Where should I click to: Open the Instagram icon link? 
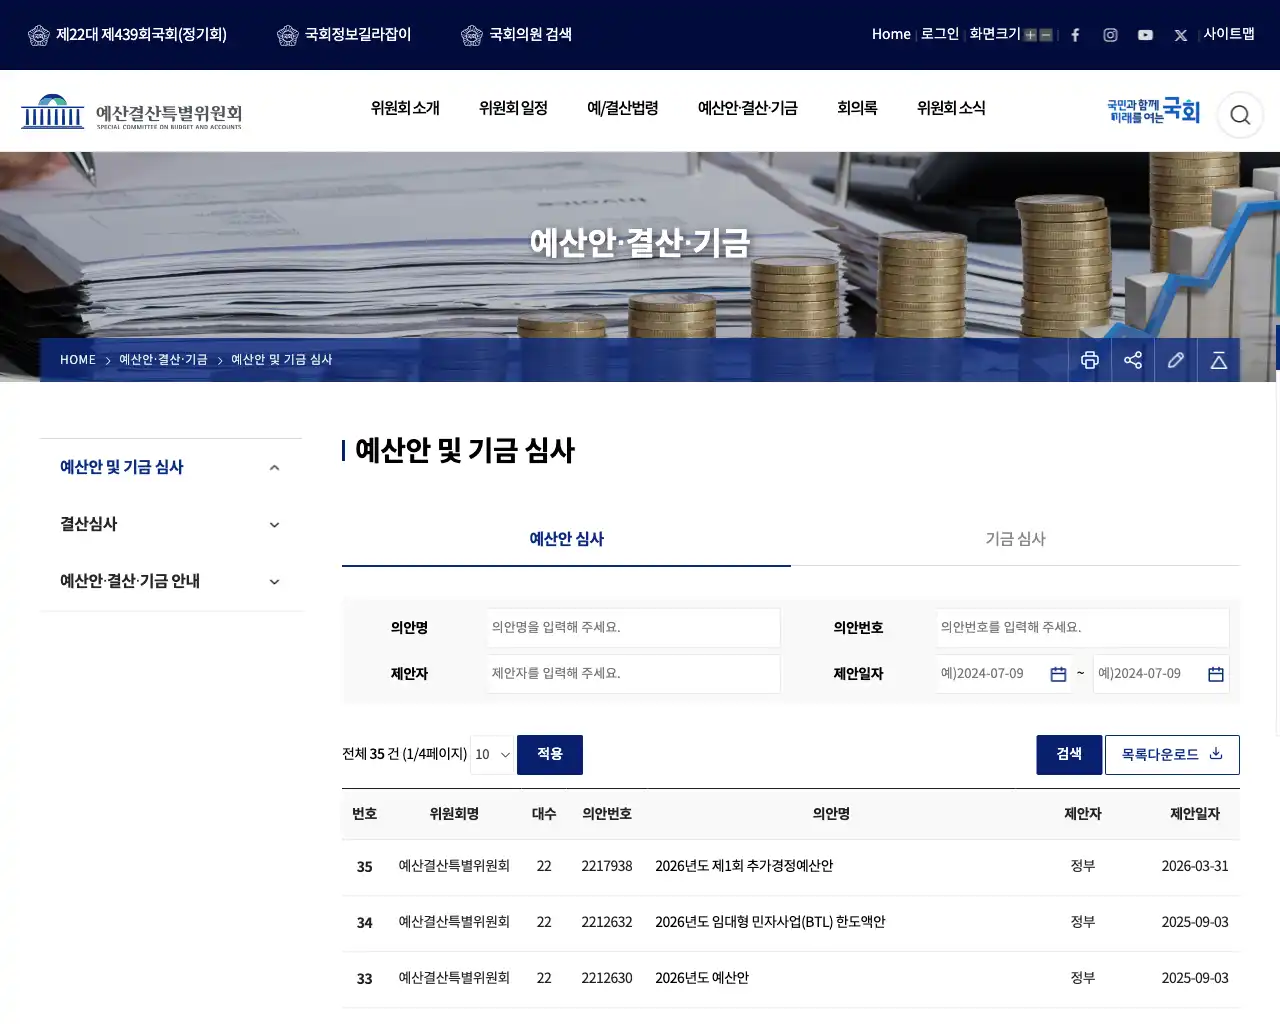tap(1110, 35)
